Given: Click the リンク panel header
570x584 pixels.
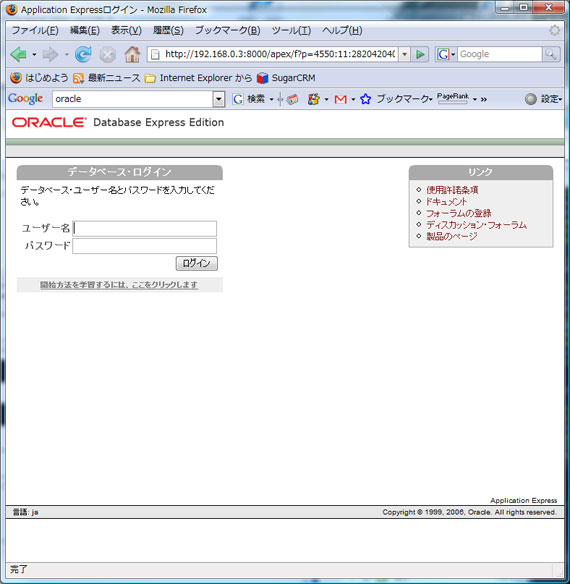Looking at the screenshot, I should [481, 172].
